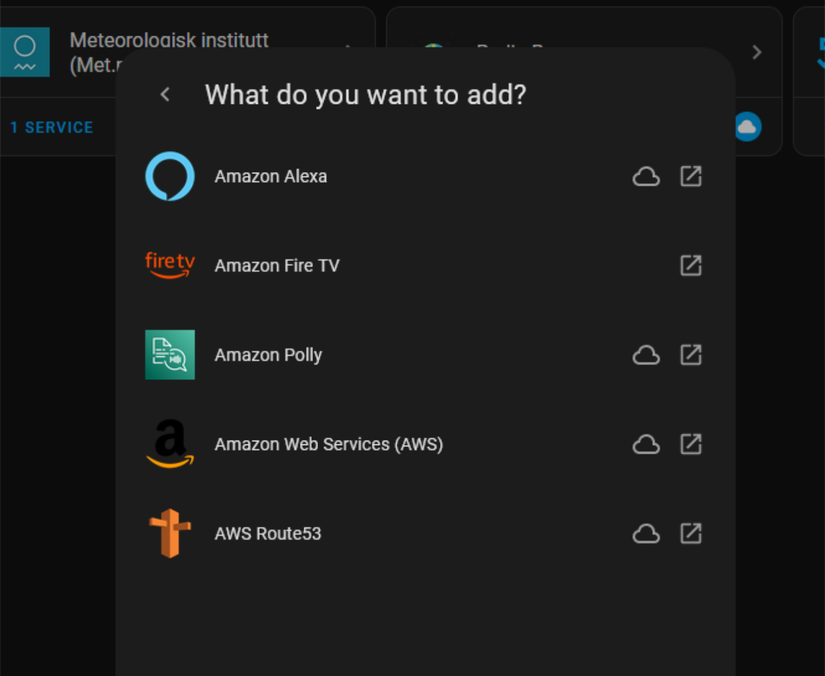Click the cloud icon for AWS Route53
825x676 pixels.
click(x=646, y=533)
